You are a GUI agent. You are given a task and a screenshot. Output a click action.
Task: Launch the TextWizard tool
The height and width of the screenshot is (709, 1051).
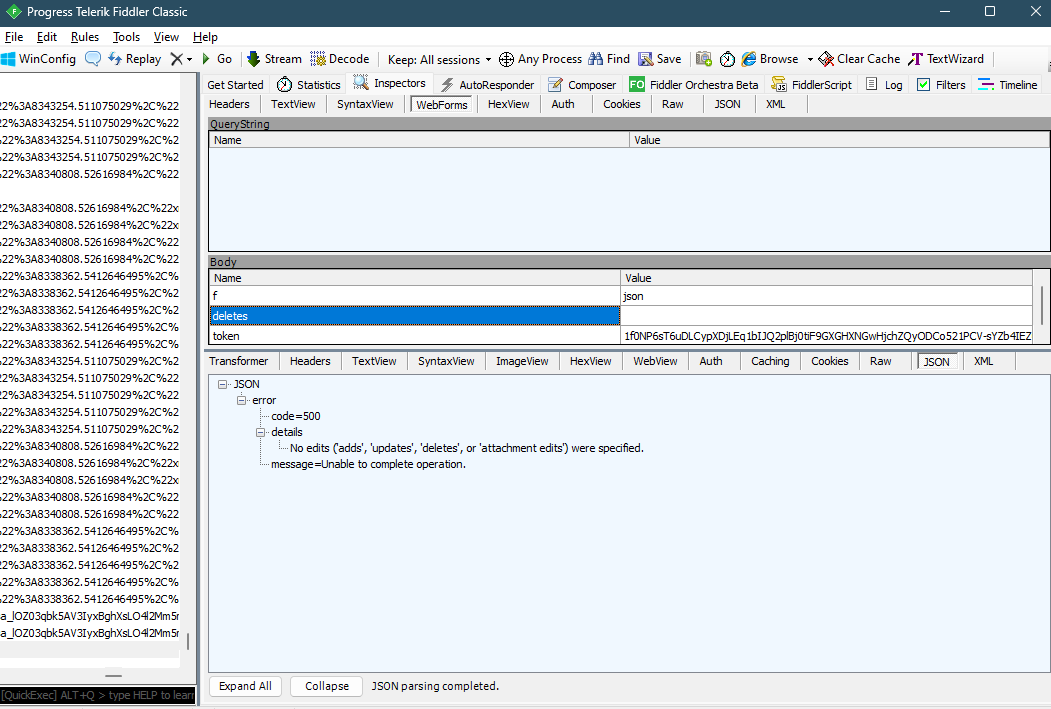946,58
